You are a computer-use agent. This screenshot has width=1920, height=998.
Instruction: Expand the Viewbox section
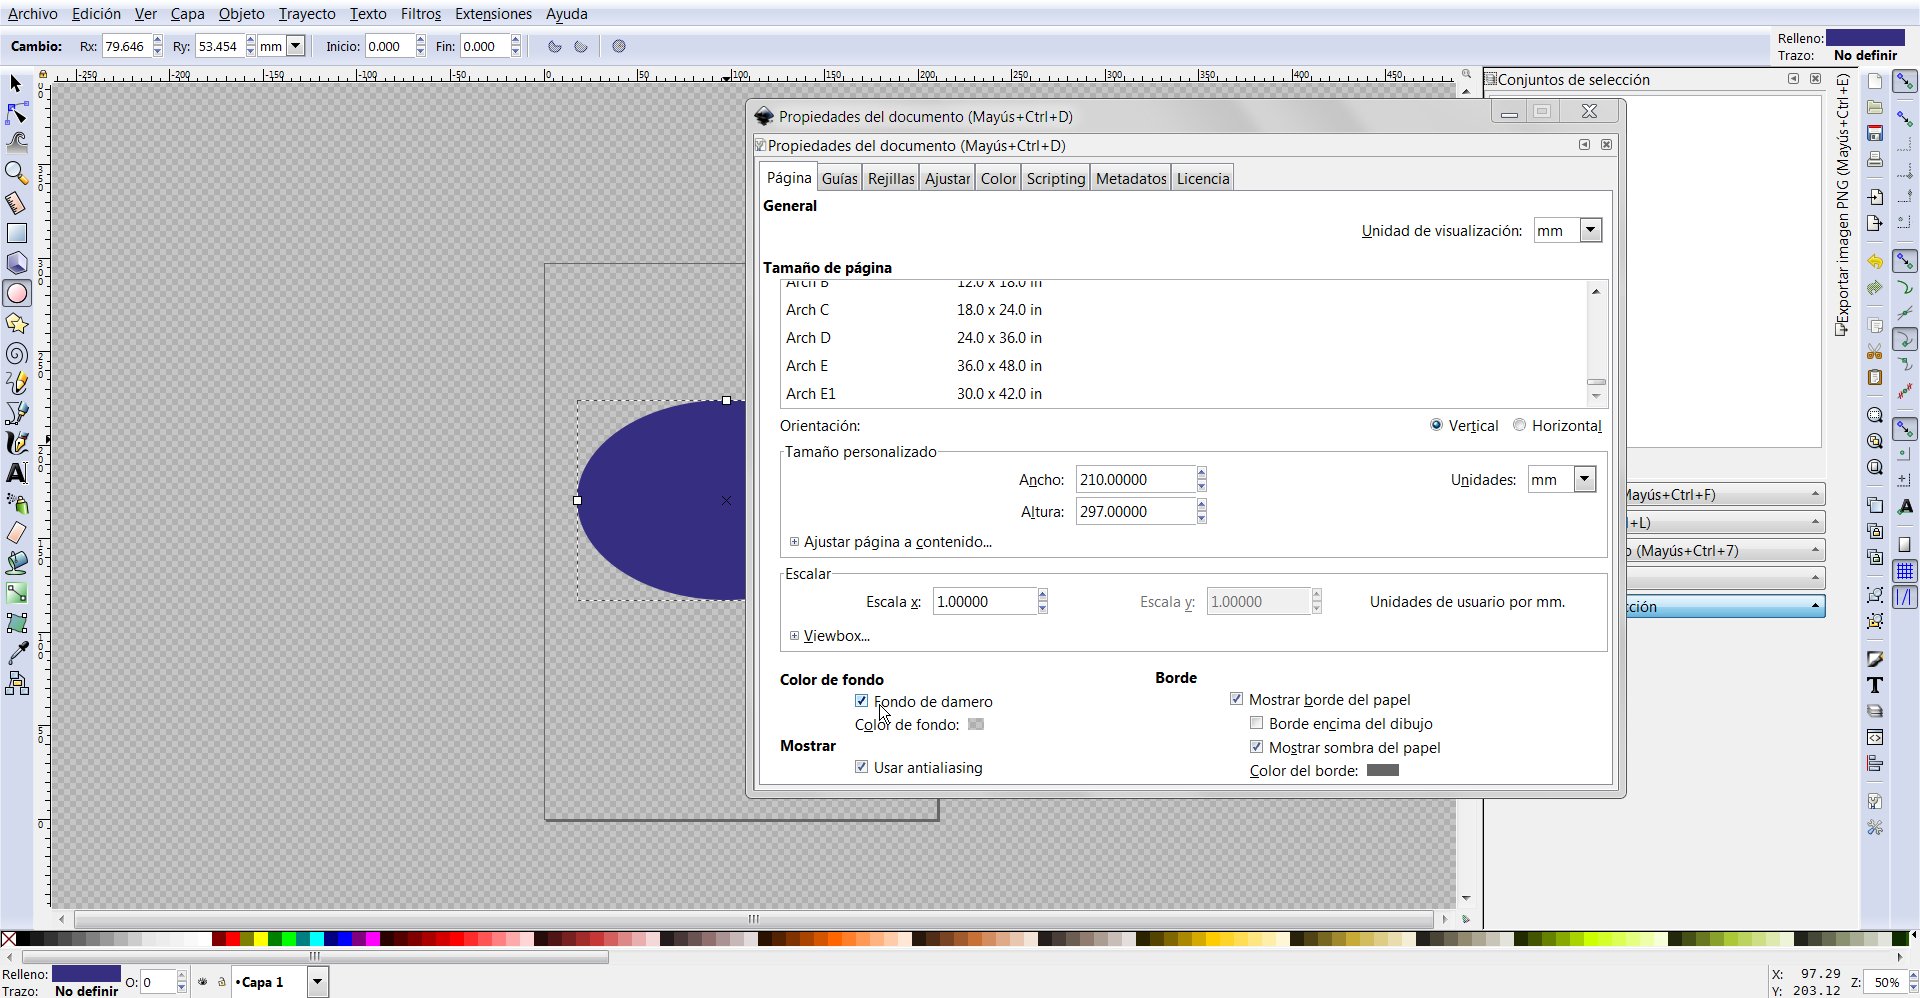click(795, 636)
